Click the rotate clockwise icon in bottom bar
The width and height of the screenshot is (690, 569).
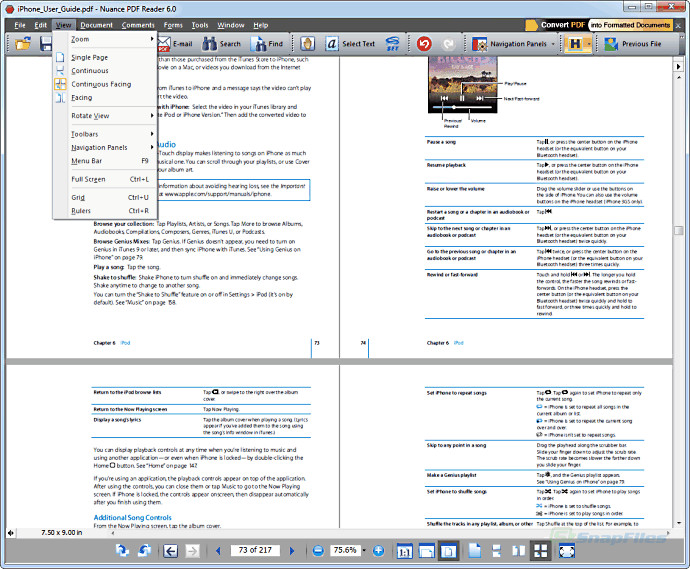point(122,551)
